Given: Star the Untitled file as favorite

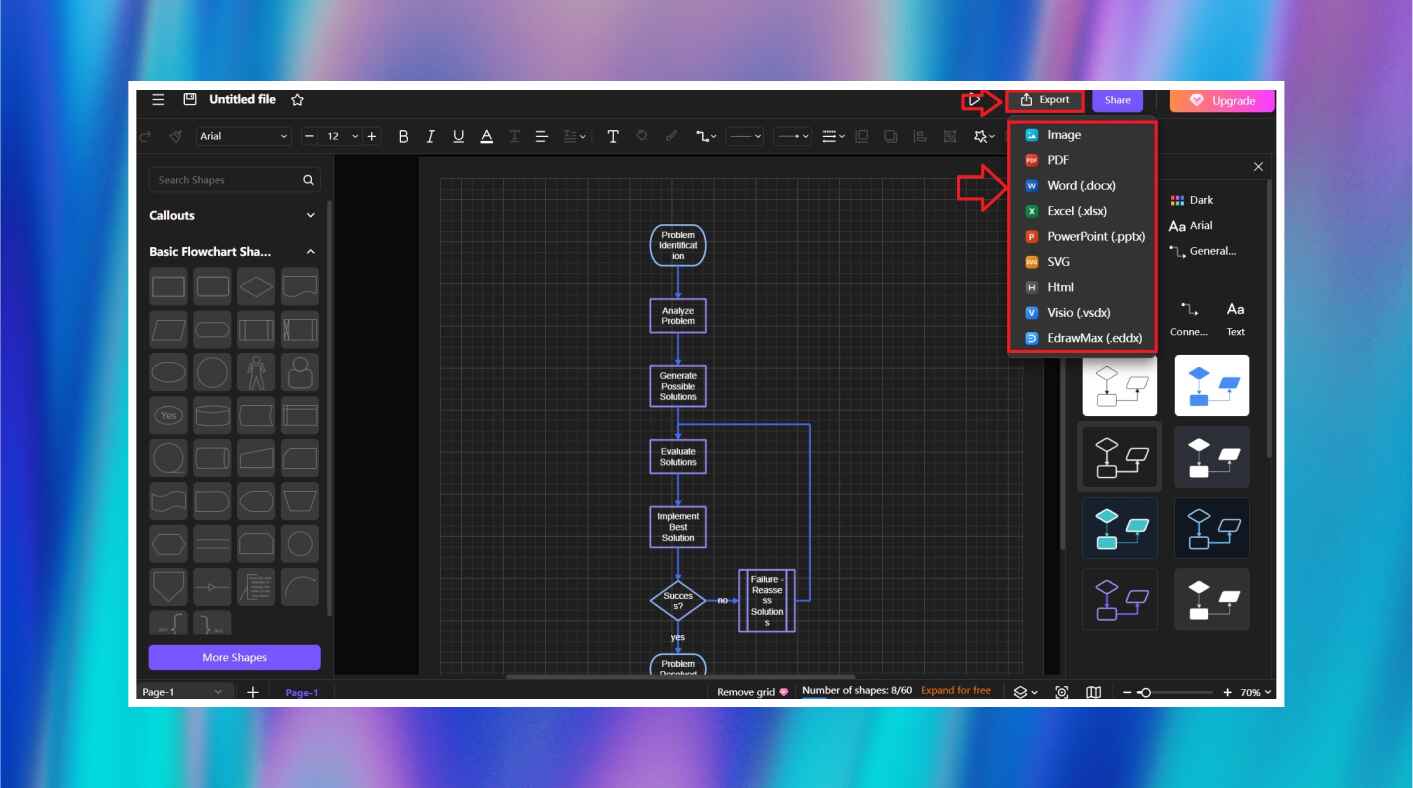Looking at the screenshot, I should click(297, 100).
